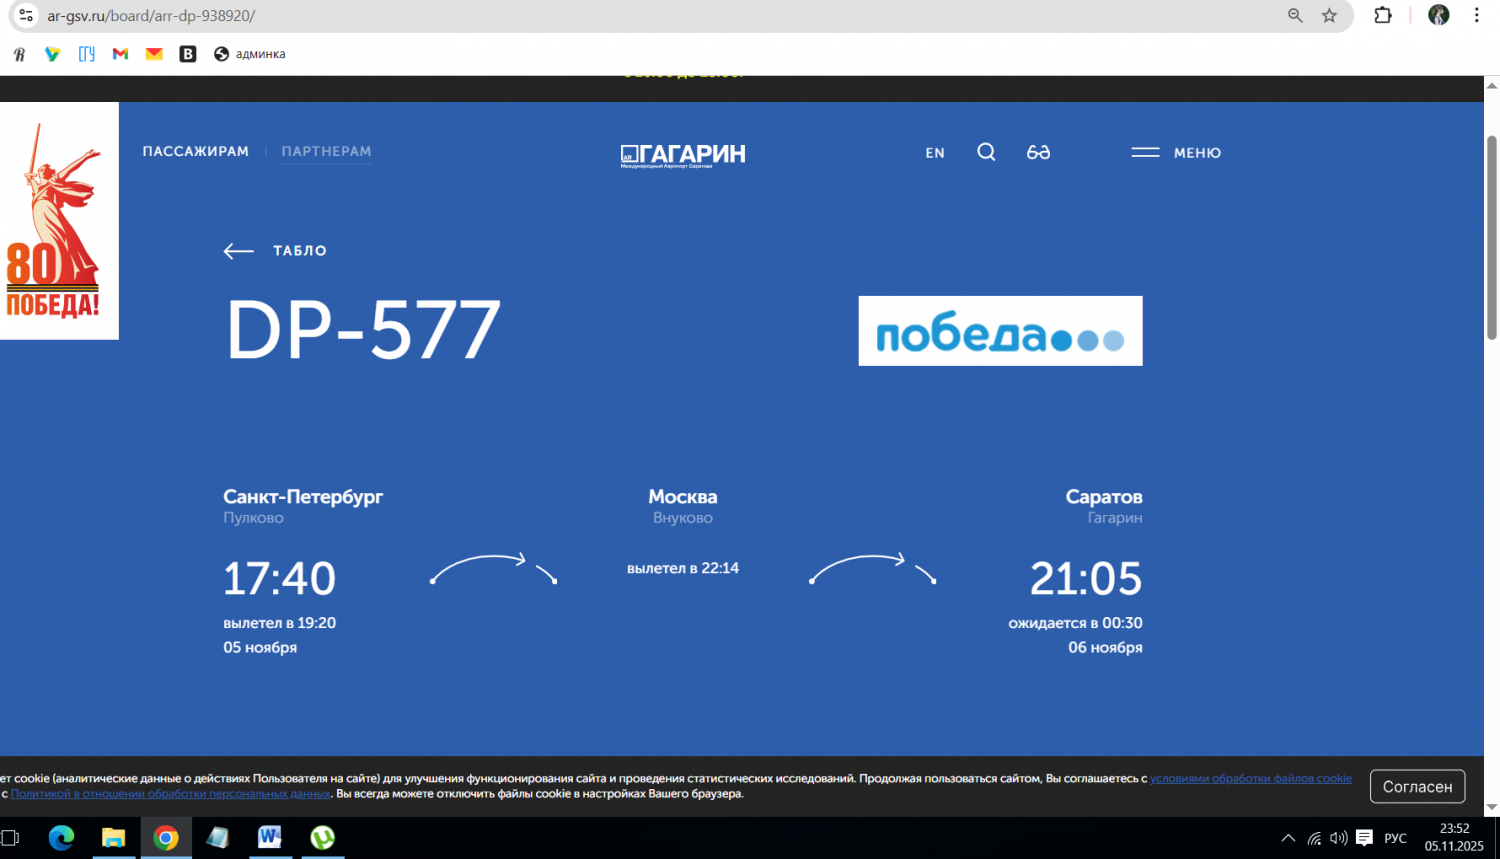
Task: Click the back arrow next to ТАБЛО
Action: [x=238, y=251]
